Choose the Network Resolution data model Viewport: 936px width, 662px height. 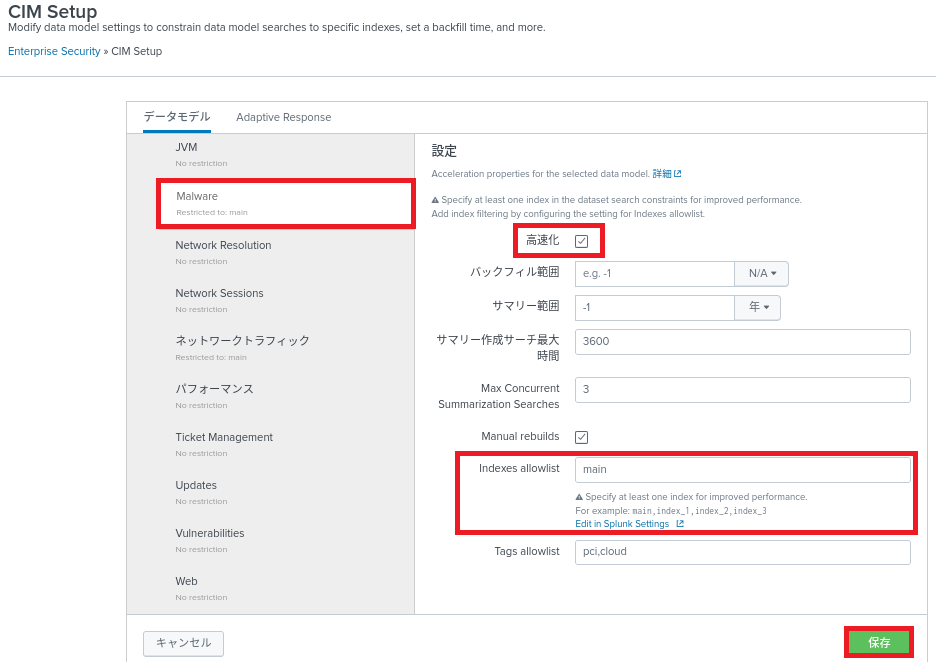pos(223,245)
